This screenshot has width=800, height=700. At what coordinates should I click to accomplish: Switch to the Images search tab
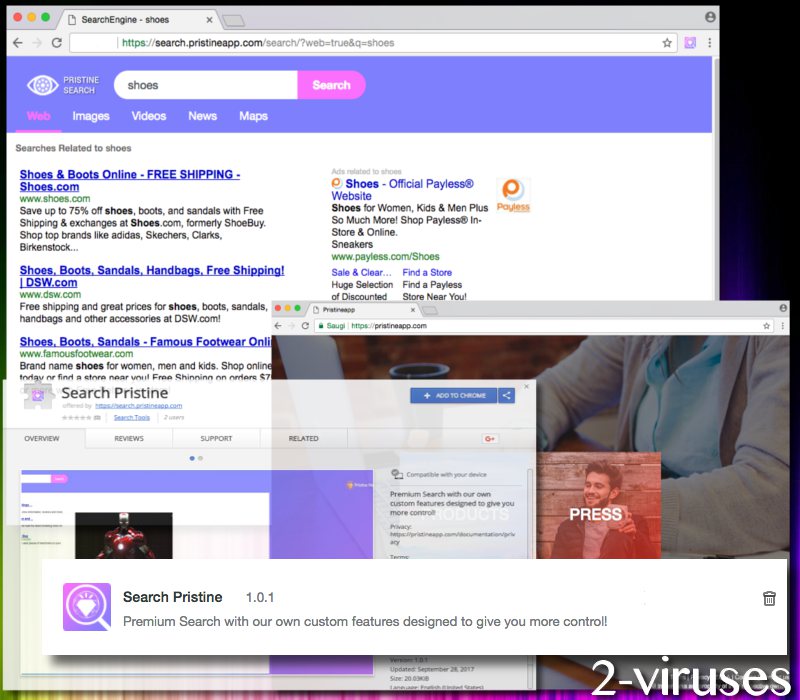pyautogui.click(x=90, y=116)
